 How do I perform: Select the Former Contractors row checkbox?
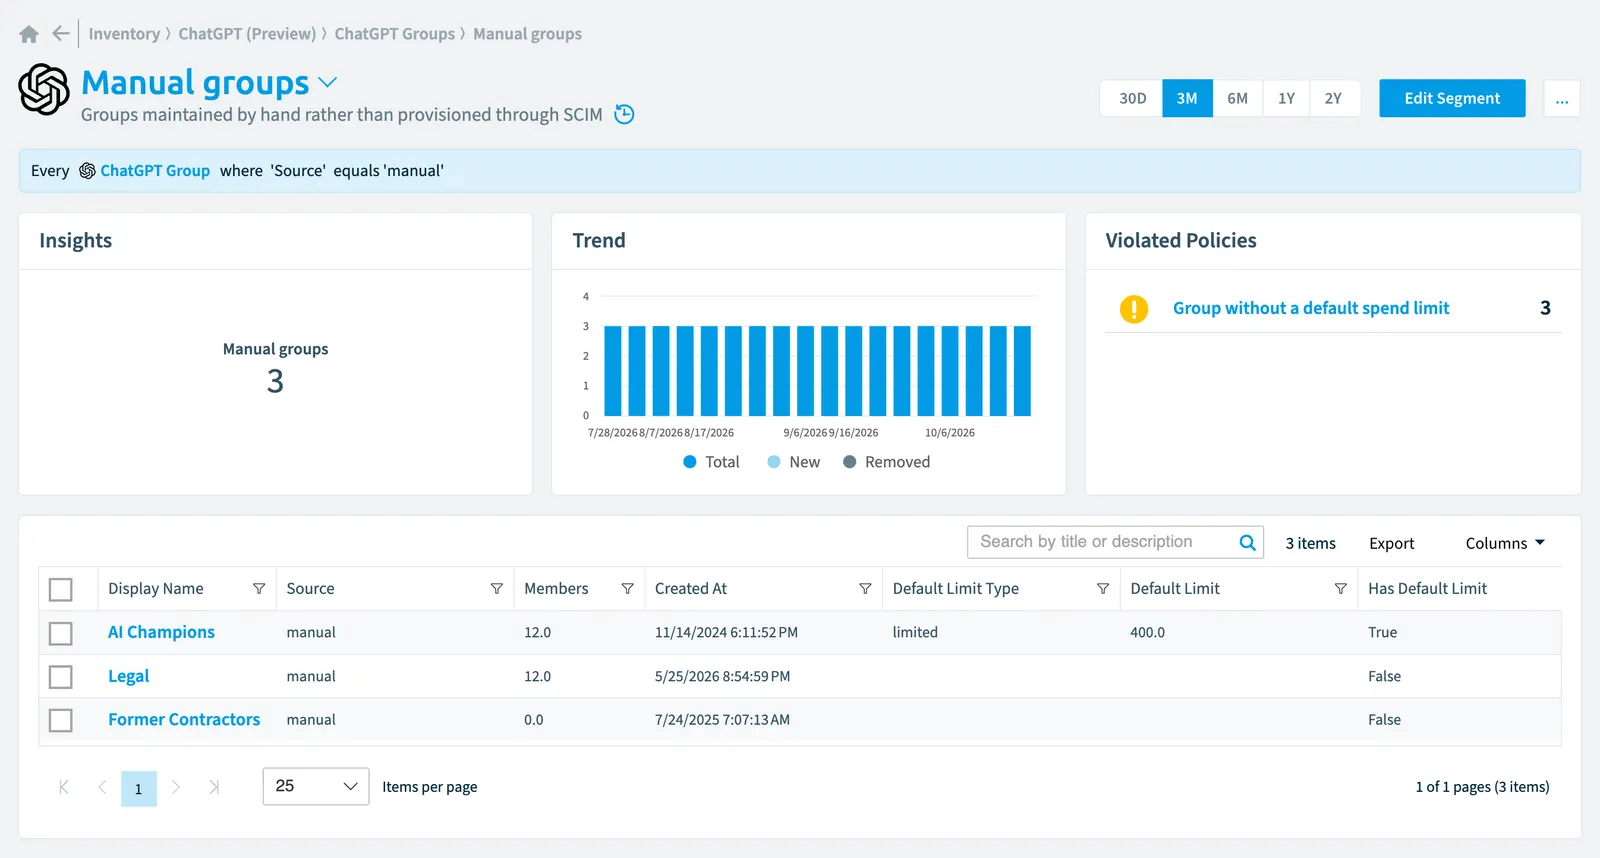[61, 720]
